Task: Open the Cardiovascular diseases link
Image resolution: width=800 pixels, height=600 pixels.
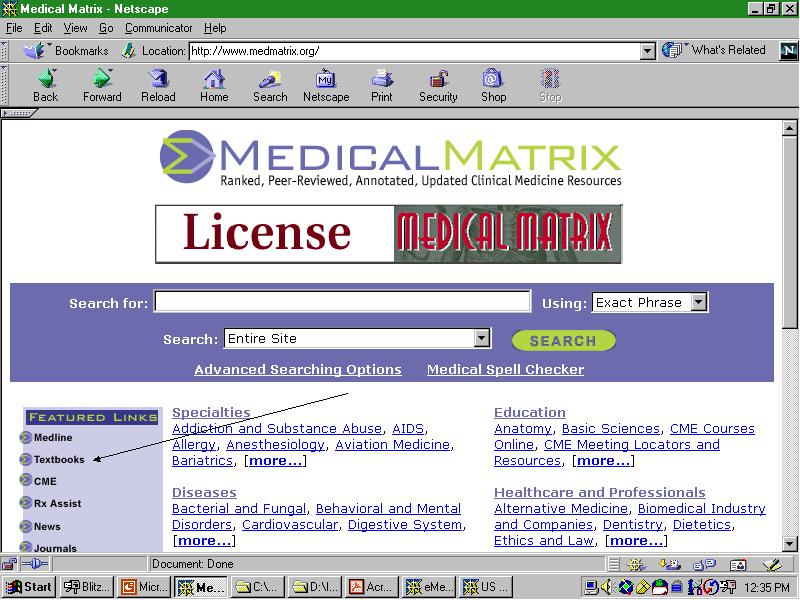Action: coord(290,524)
